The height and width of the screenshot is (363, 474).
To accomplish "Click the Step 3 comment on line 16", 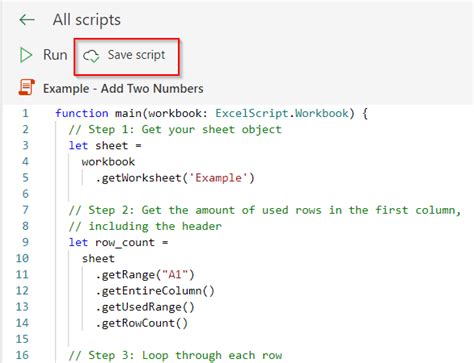I will click(x=175, y=355).
